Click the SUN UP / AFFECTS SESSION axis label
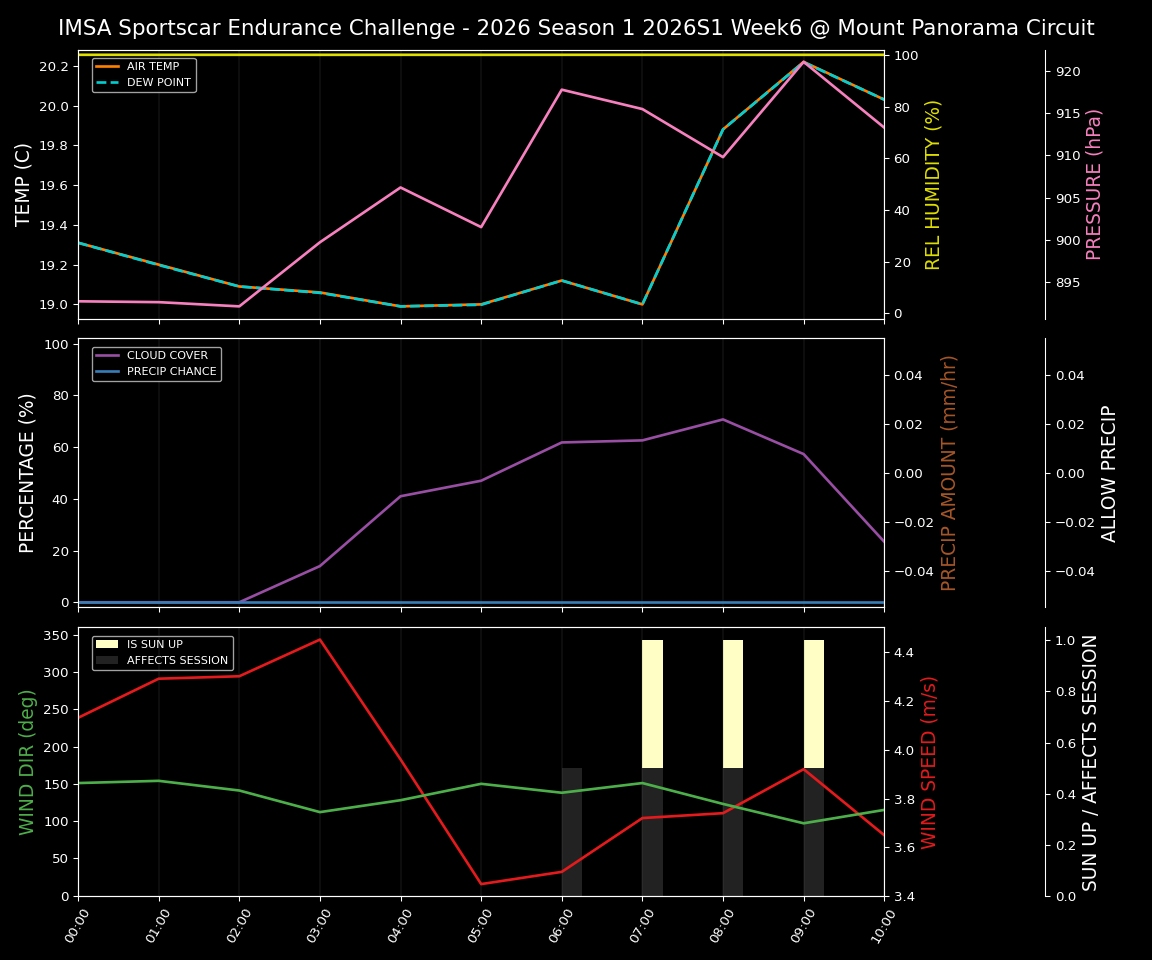Screen dimensions: 1152x960 point(1090,763)
